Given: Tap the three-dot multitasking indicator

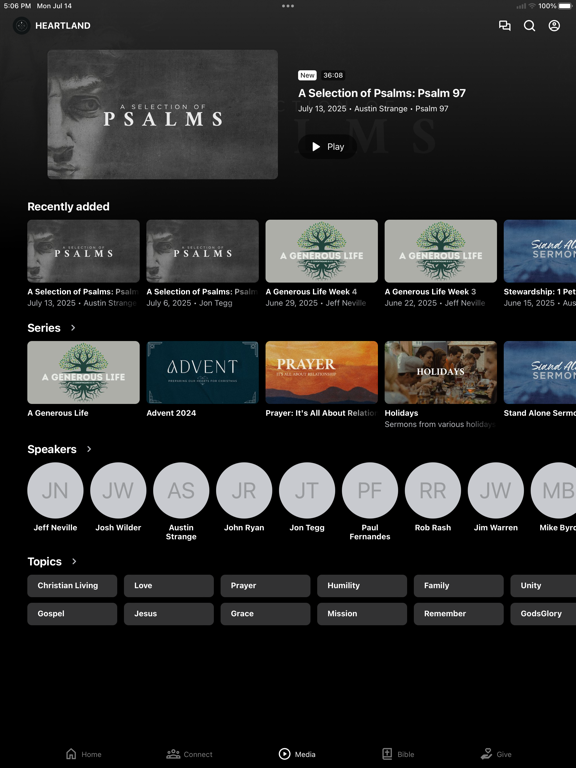Looking at the screenshot, I should coord(288,6).
